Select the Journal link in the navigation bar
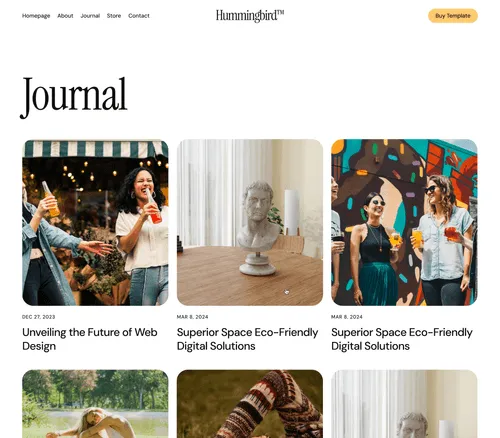The width and height of the screenshot is (500, 438). (x=90, y=16)
